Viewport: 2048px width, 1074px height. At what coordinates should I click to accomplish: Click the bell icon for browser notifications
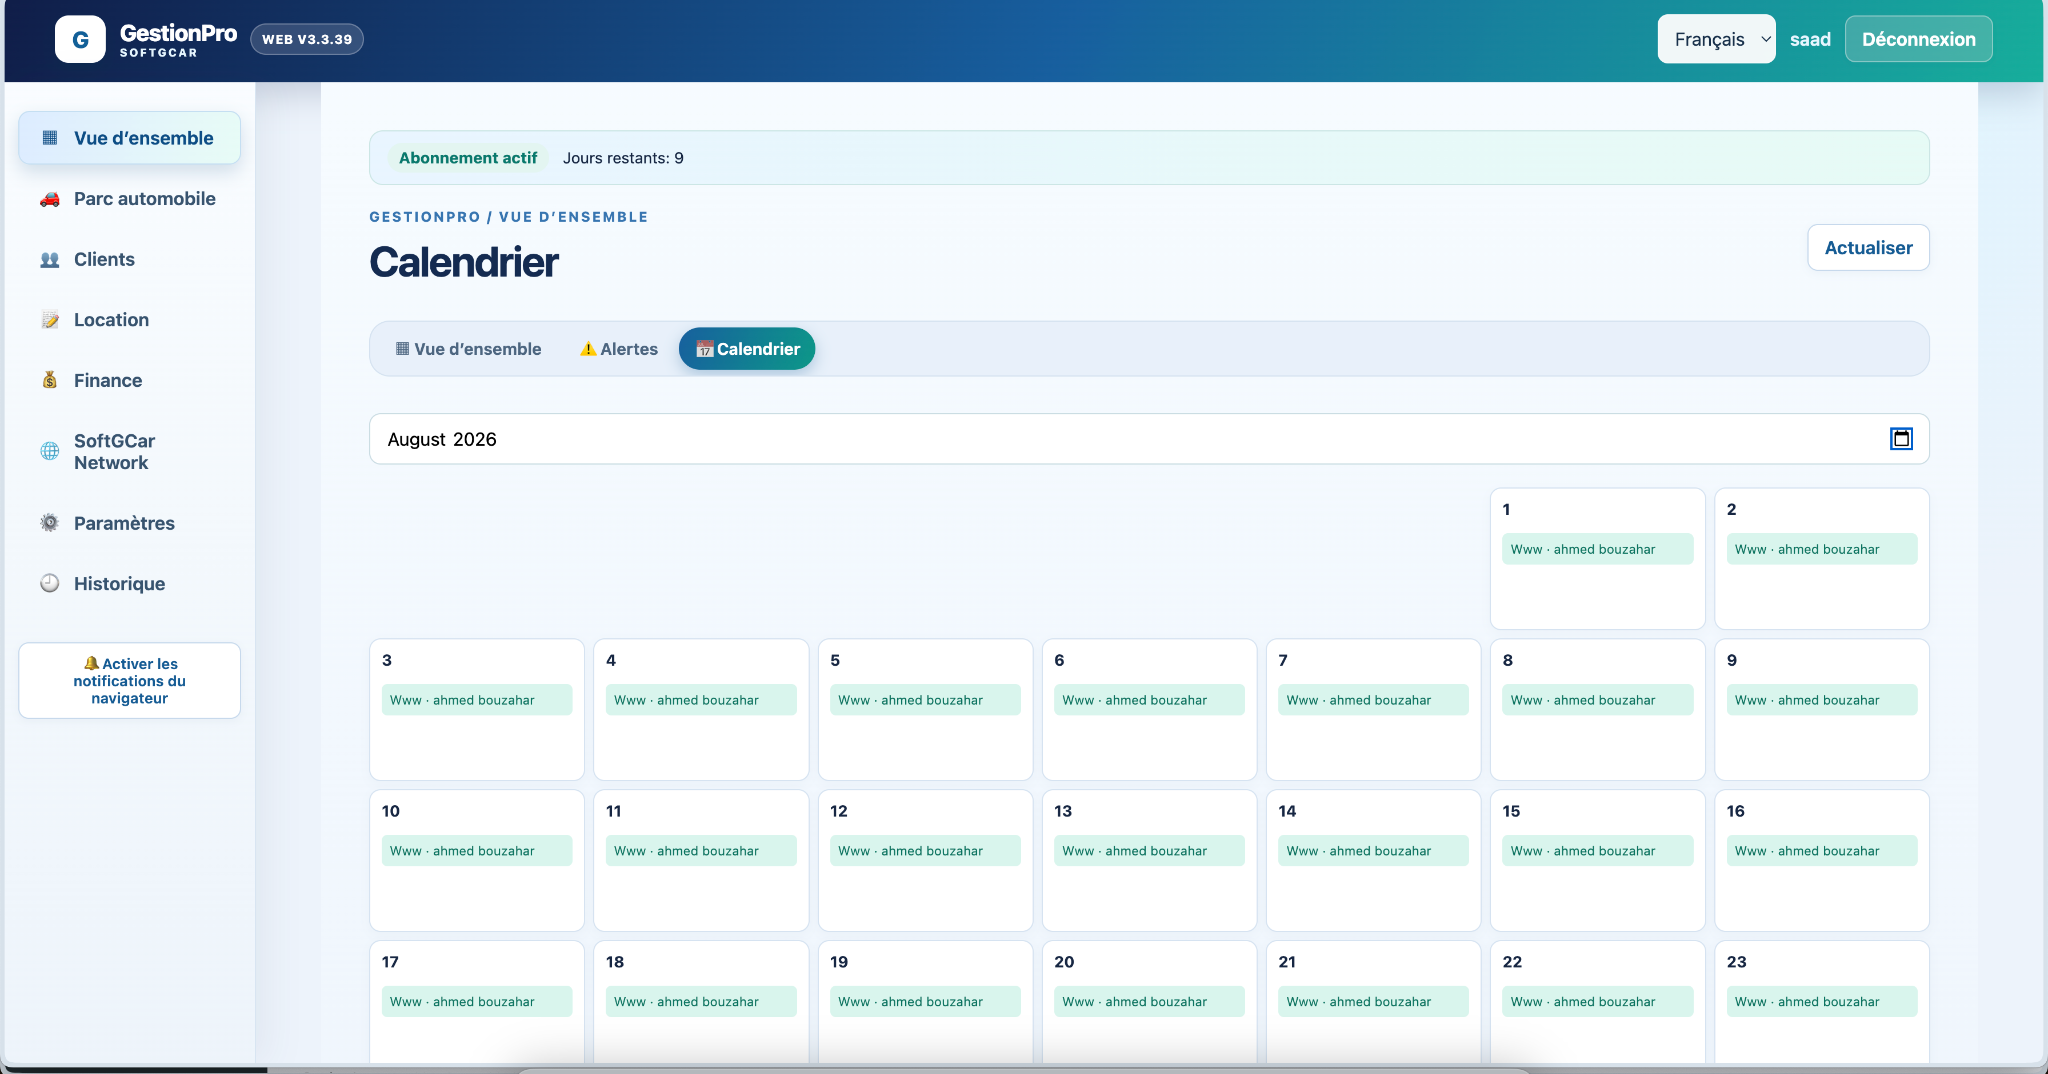click(92, 663)
